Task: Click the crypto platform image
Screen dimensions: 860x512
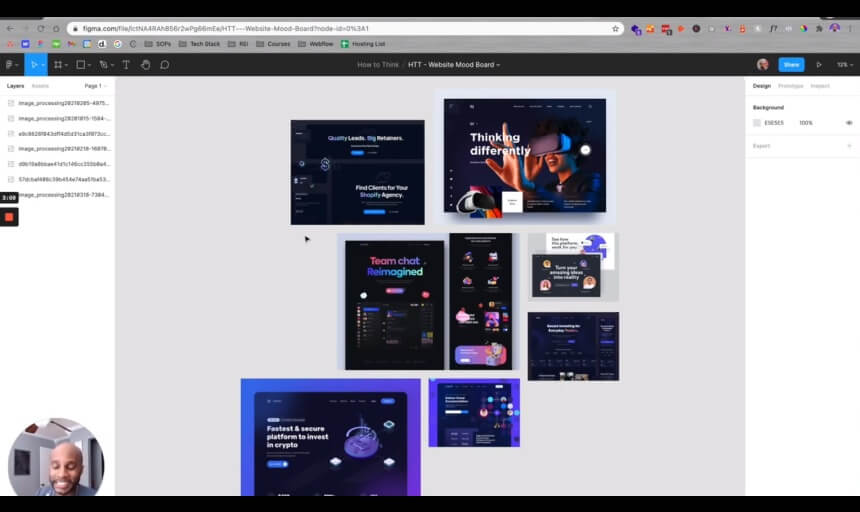Action: (x=331, y=437)
